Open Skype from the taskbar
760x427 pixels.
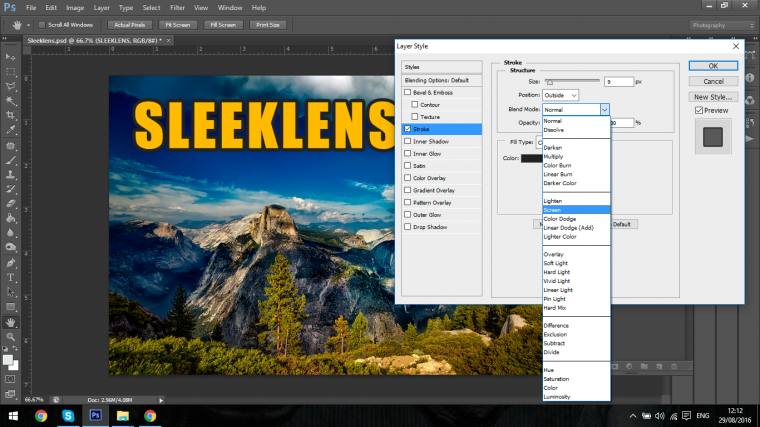click(68, 416)
